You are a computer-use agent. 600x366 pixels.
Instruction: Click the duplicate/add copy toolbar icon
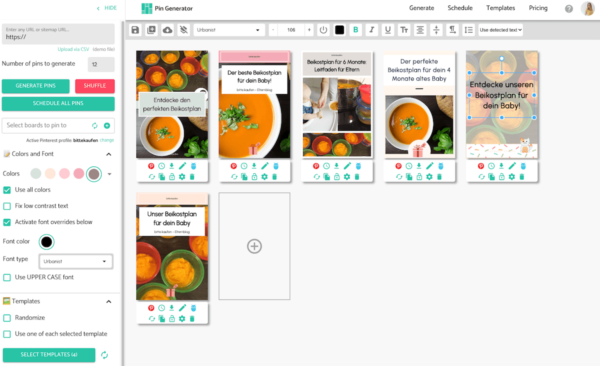click(x=151, y=30)
